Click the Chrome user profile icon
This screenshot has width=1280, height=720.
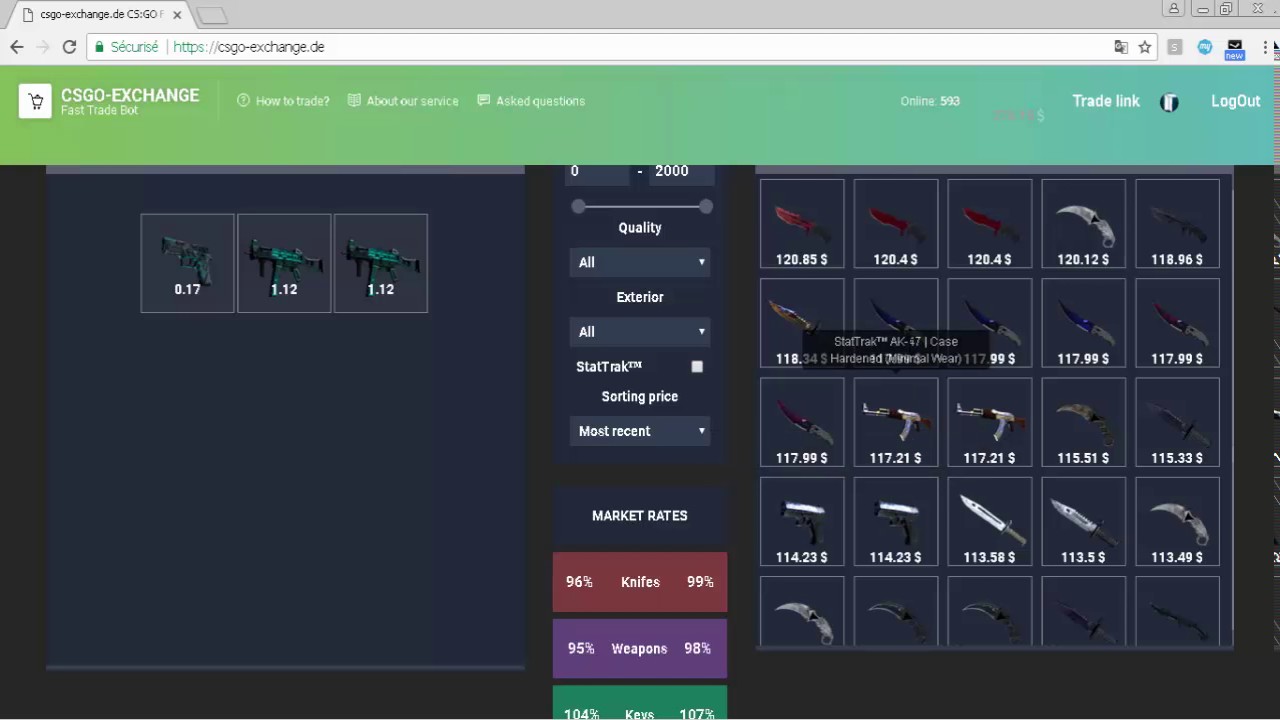click(x=1174, y=9)
